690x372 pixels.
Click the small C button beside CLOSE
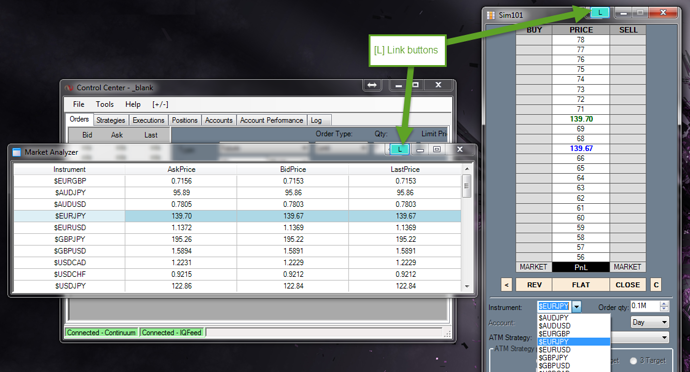click(656, 285)
